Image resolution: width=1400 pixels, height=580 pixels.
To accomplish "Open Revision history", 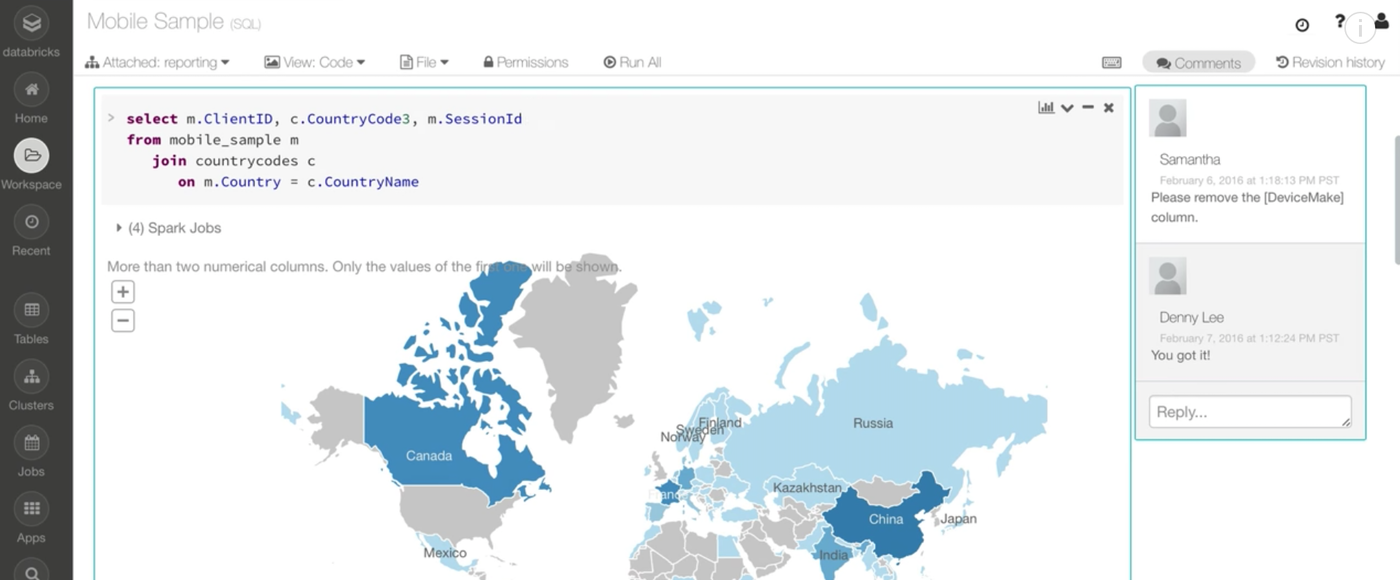I will (x=1330, y=62).
